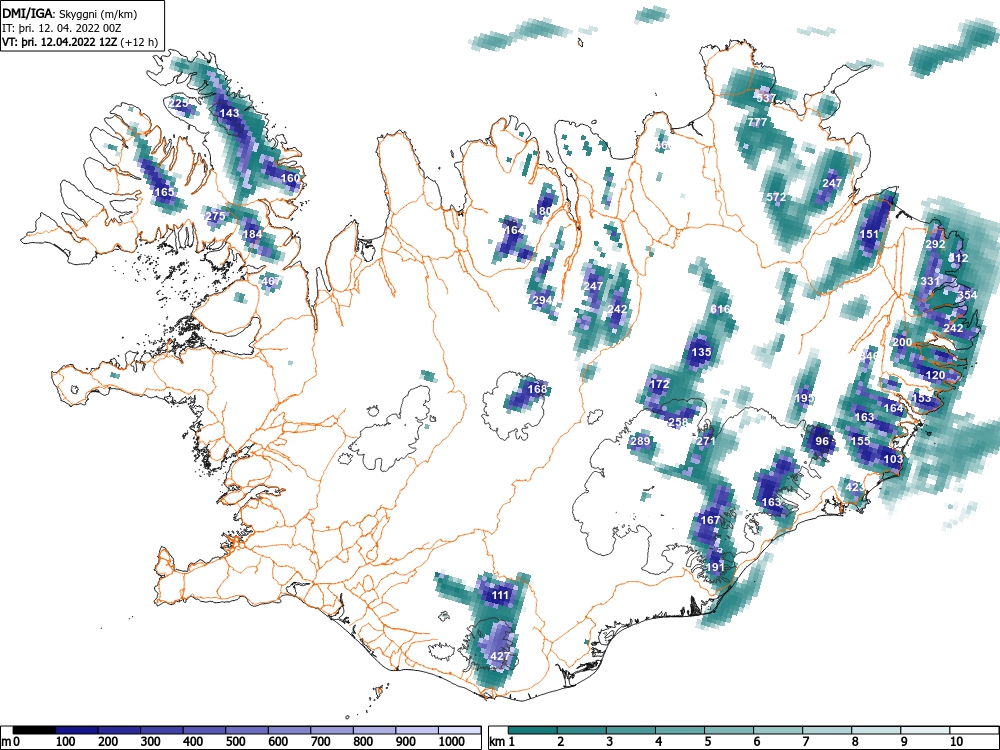The image size is (1000, 750).
Task: Click the '271' visibility value on the map
Action: click(x=706, y=441)
